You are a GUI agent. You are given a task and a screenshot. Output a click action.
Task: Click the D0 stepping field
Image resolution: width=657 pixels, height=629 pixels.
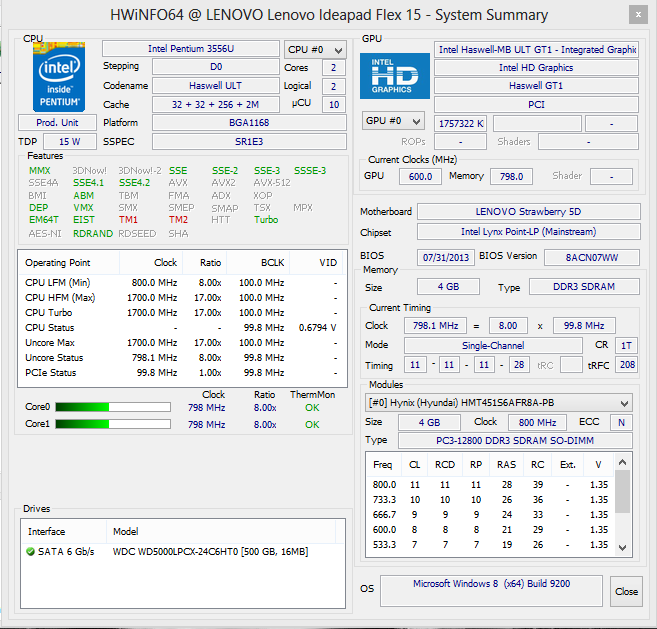(x=215, y=67)
